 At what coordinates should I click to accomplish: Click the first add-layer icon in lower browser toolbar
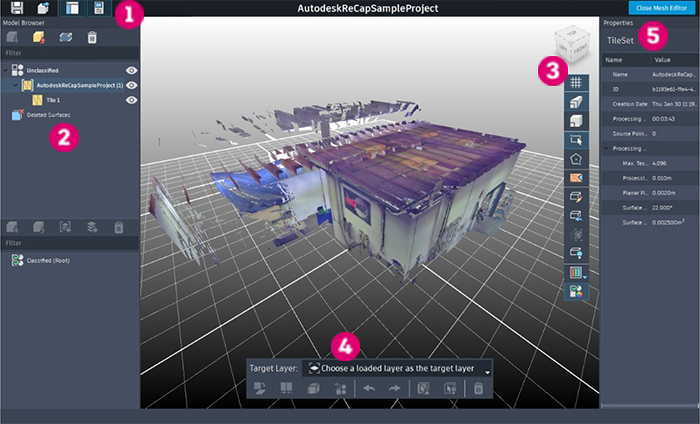point(12,227)
